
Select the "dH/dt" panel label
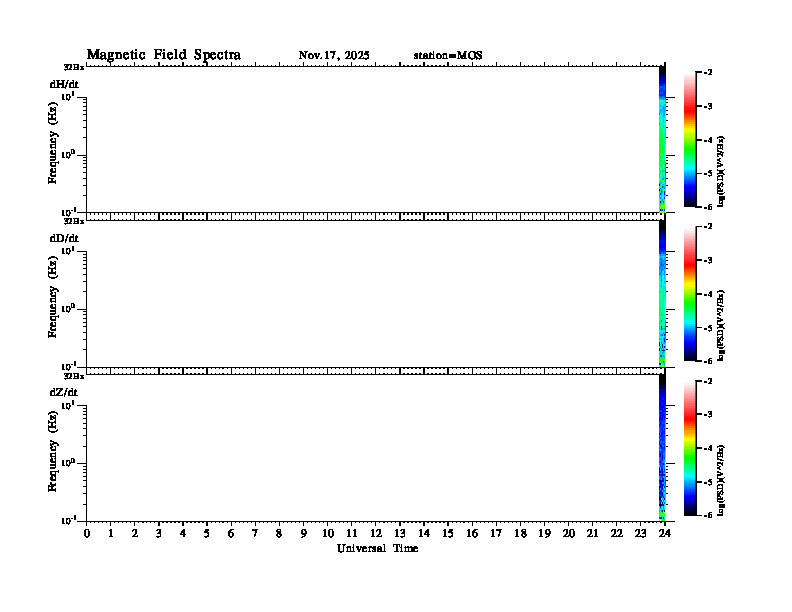pyautogui.click(x=64, y=84)
